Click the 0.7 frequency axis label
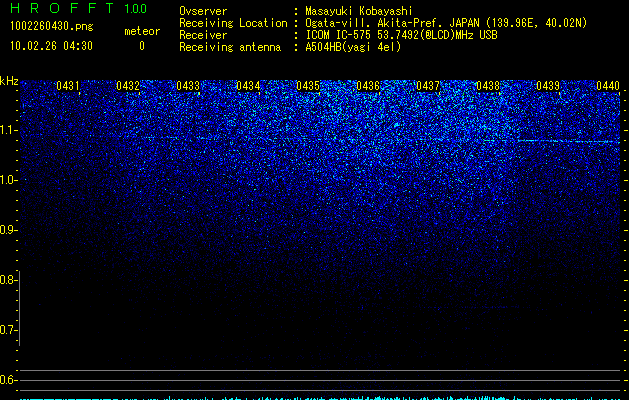Image resolution: width=629 pixels, height=400 pixels. pos(8,330)
